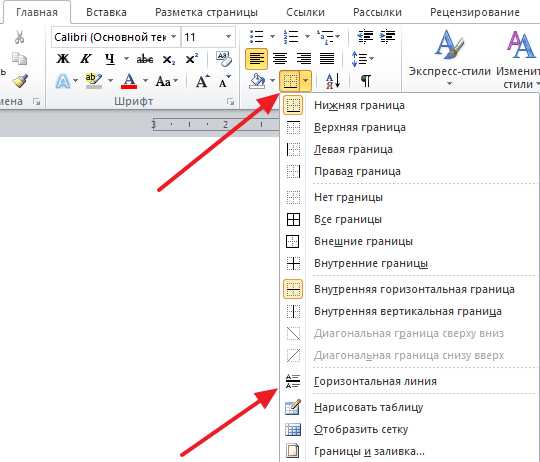Insert Горизонтальная линия
540x462 pixels.
pos(409,381)
